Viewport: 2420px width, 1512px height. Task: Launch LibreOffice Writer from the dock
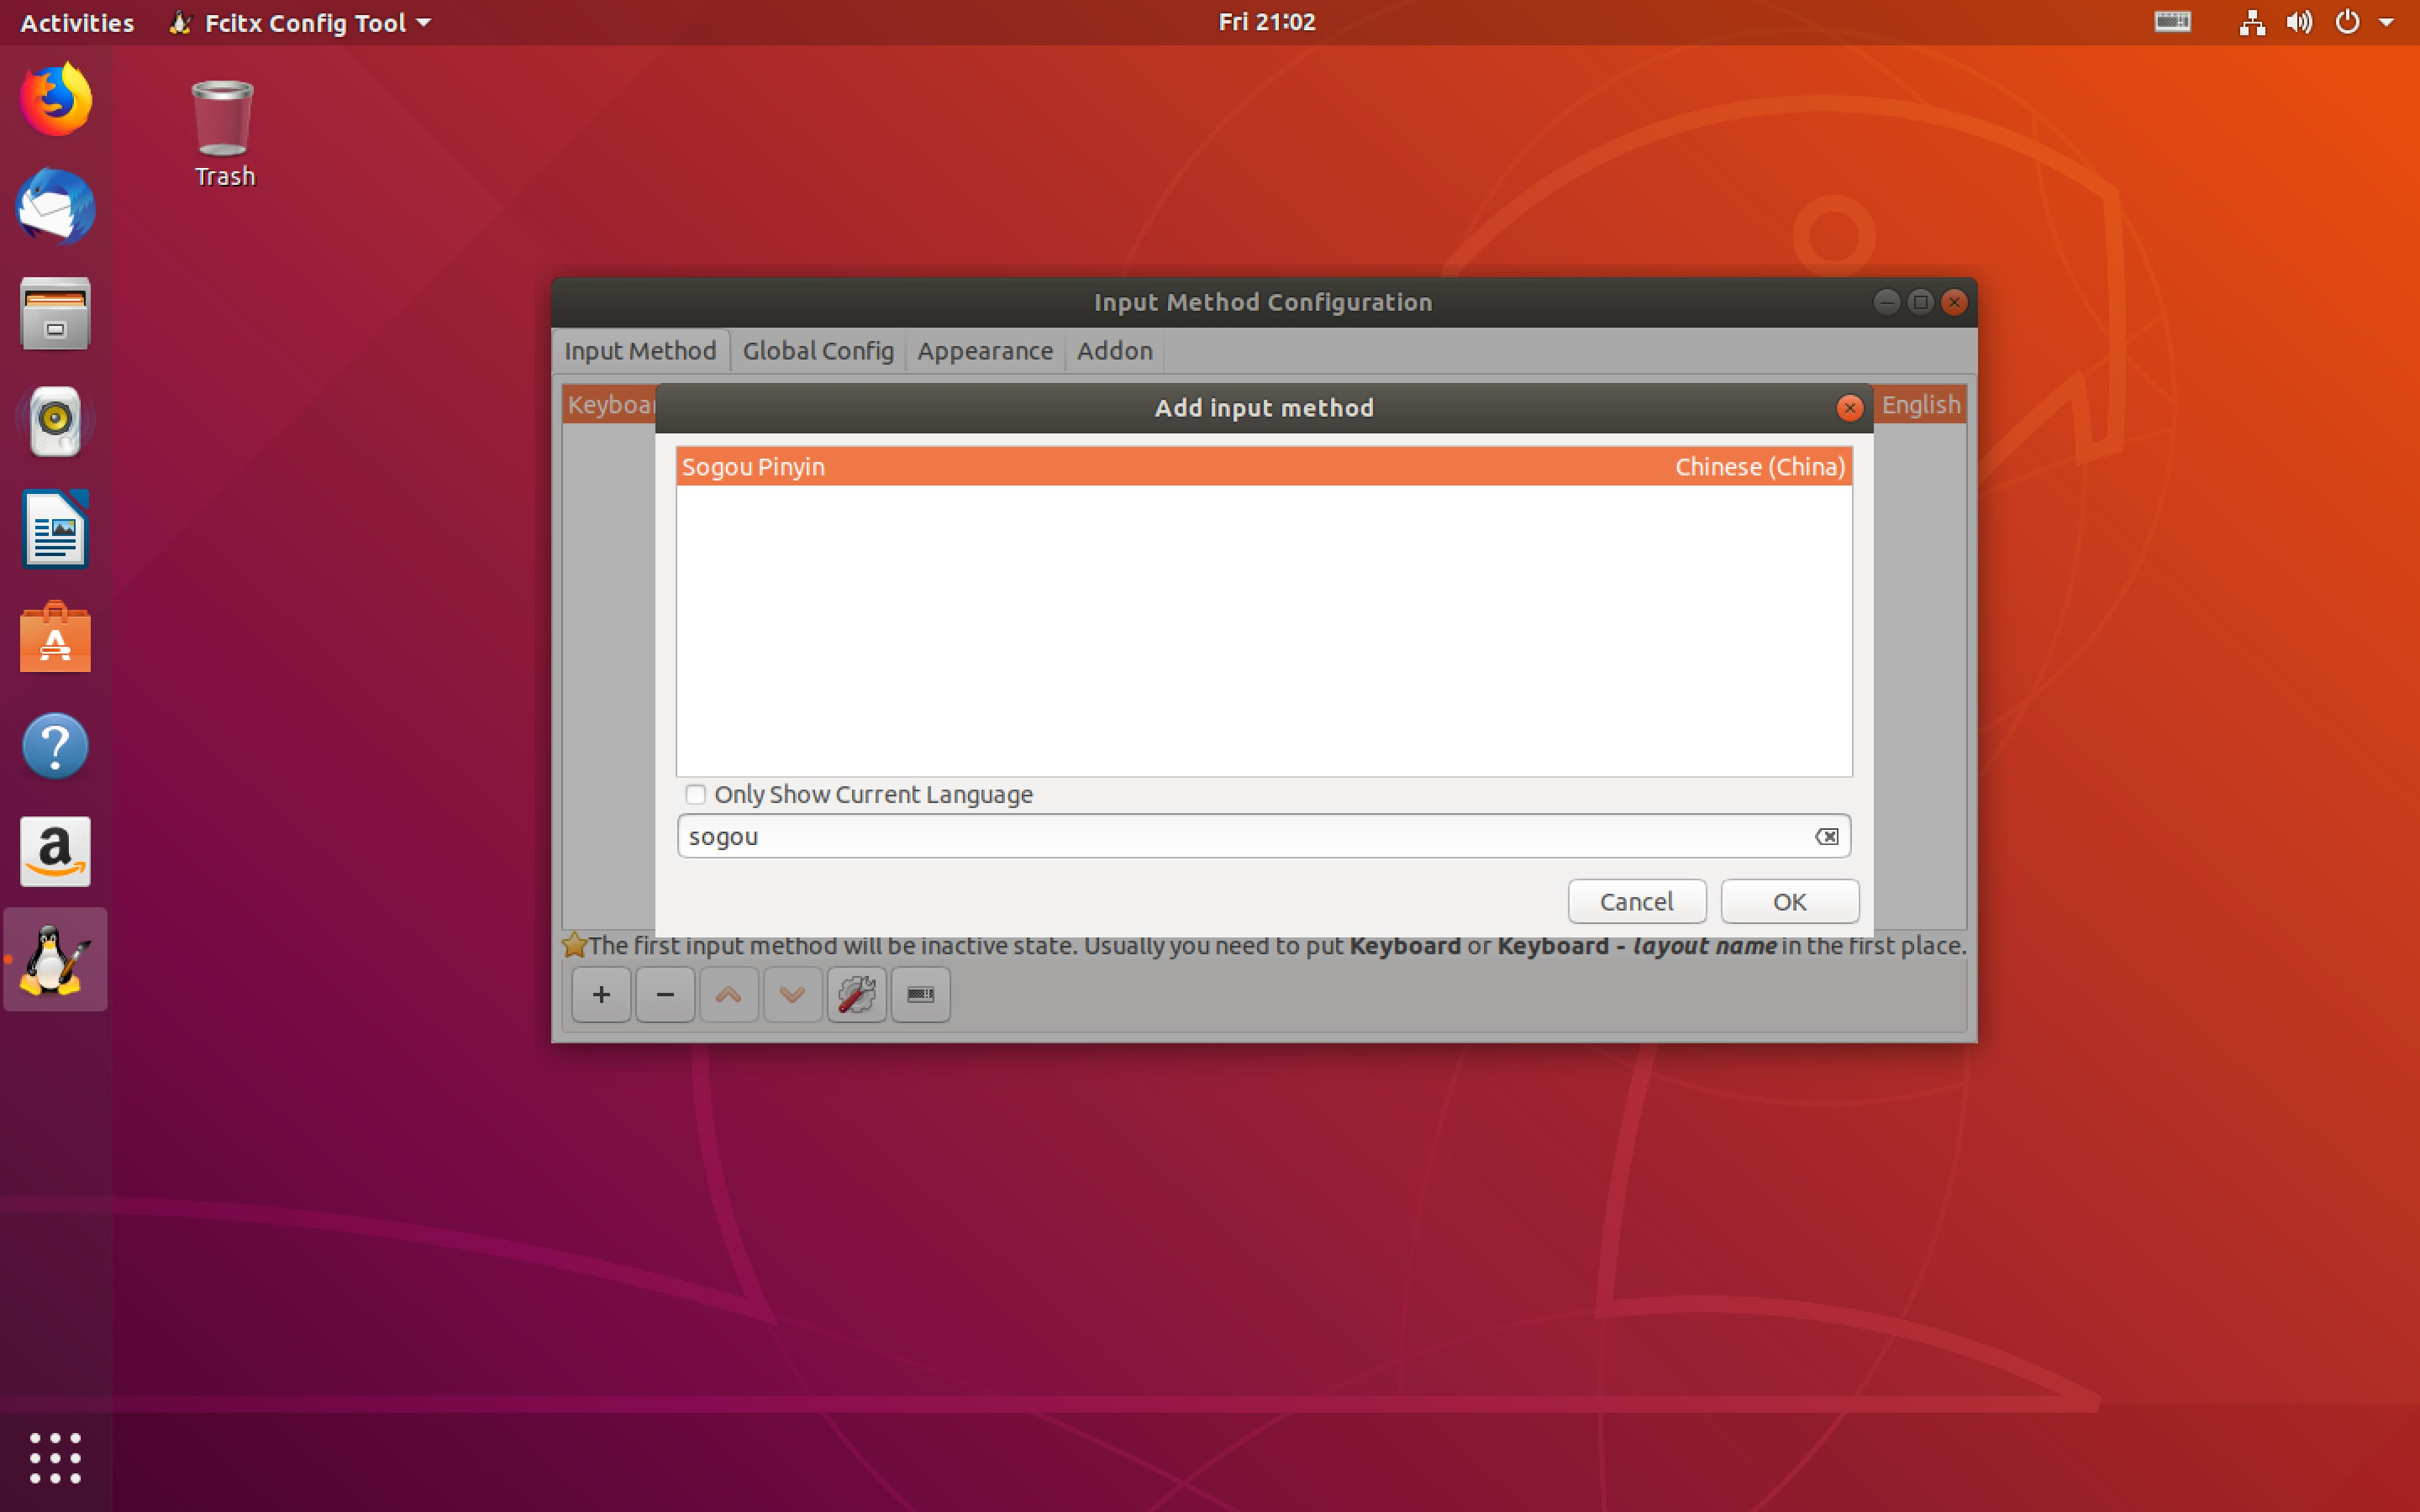(56, 529)
